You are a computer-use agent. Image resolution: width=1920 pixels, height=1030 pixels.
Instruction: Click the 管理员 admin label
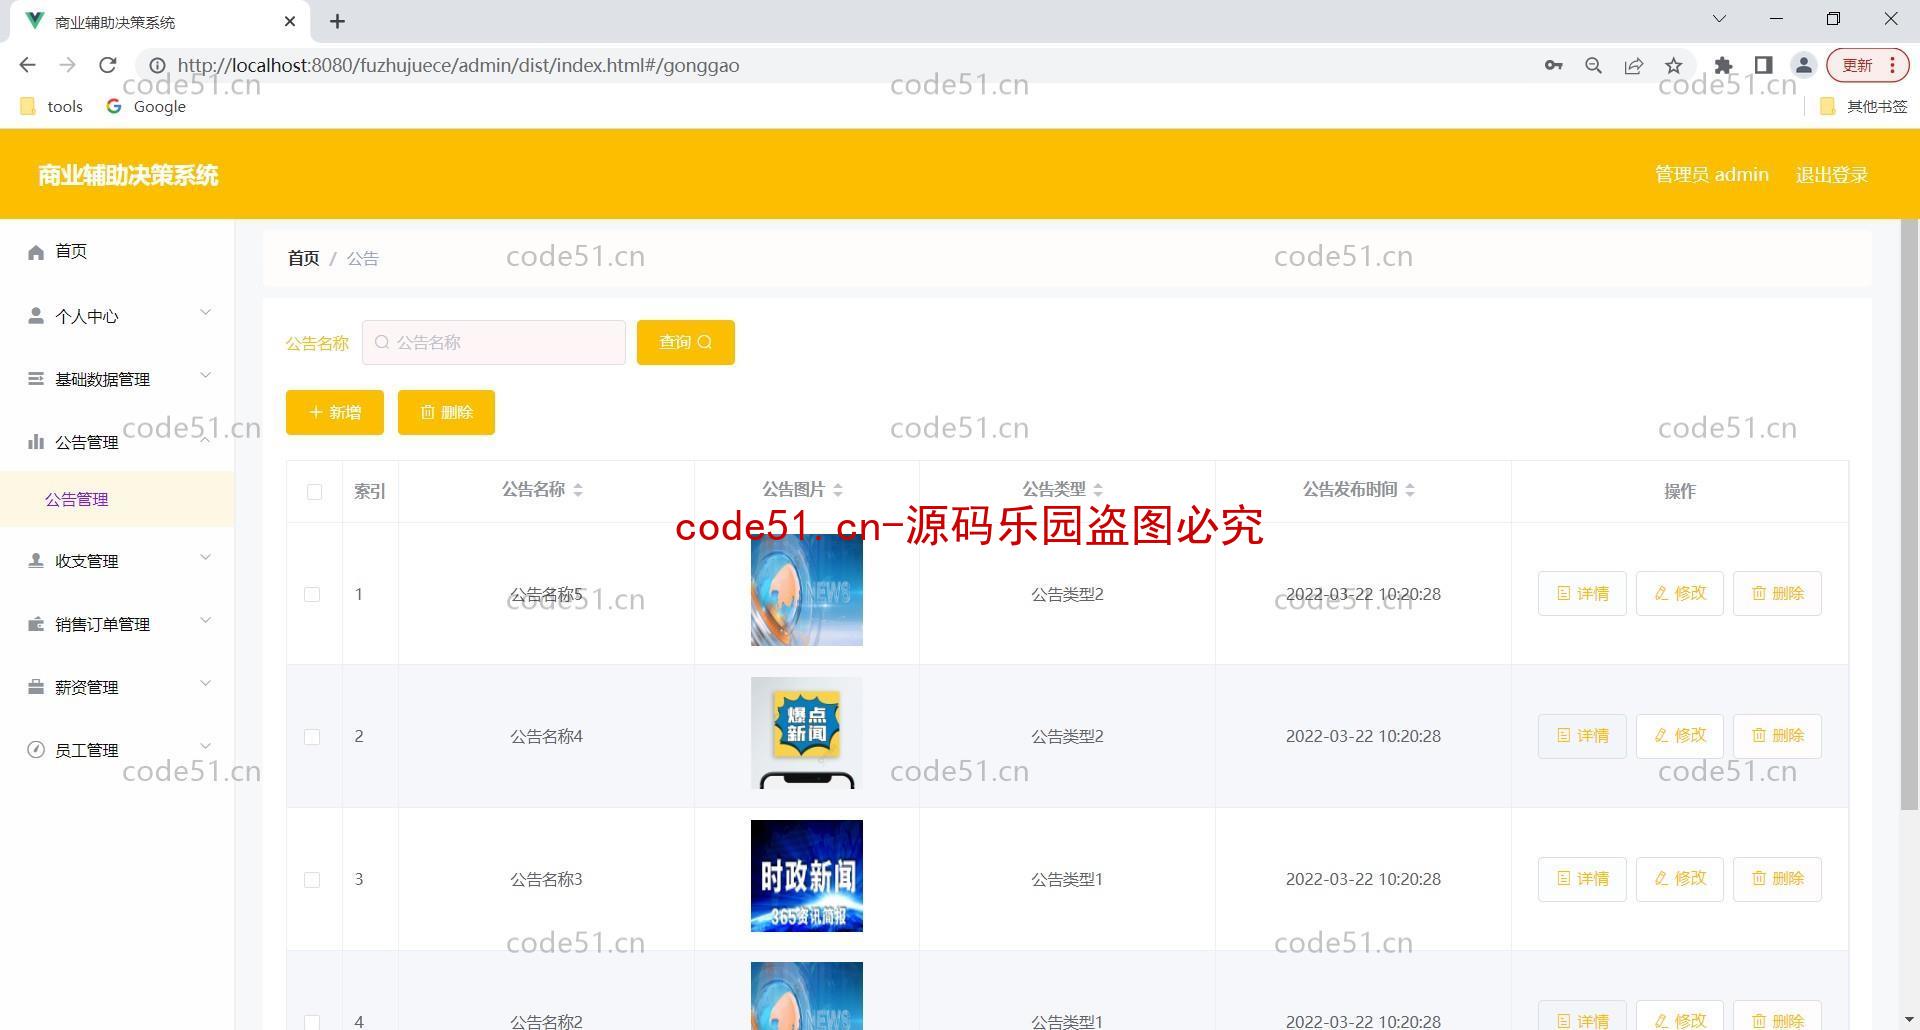click(1711, 174)
